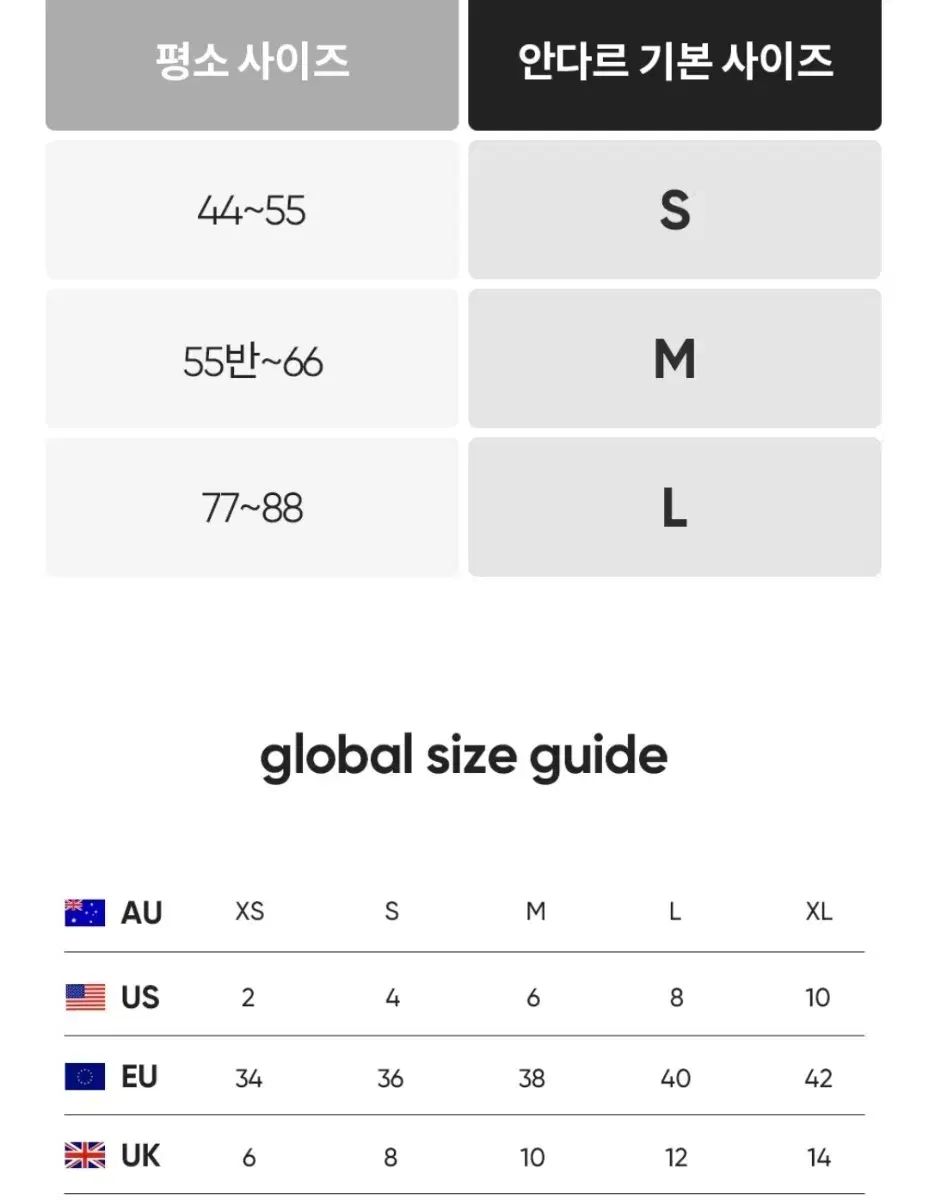Click the 77~88 size range cell
This screenshot has height=1200, width=929.
click(252, 508)
